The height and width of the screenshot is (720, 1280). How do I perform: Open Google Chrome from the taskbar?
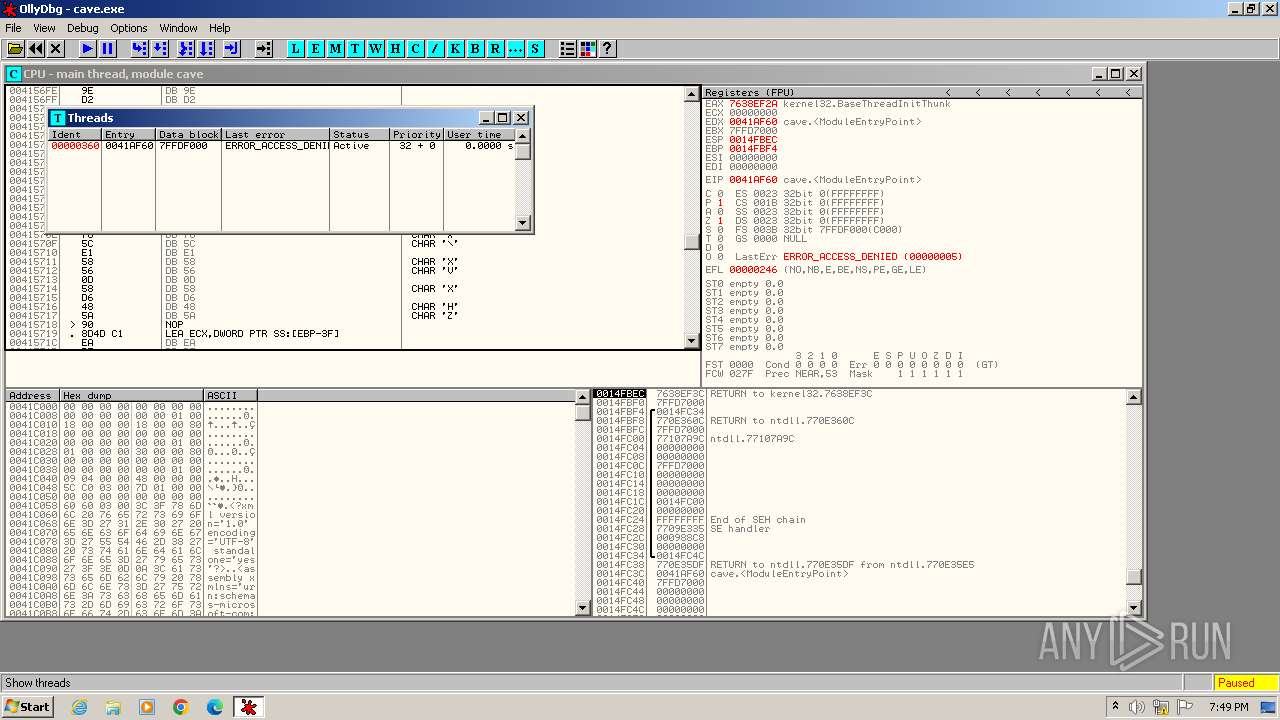point(181,707)
